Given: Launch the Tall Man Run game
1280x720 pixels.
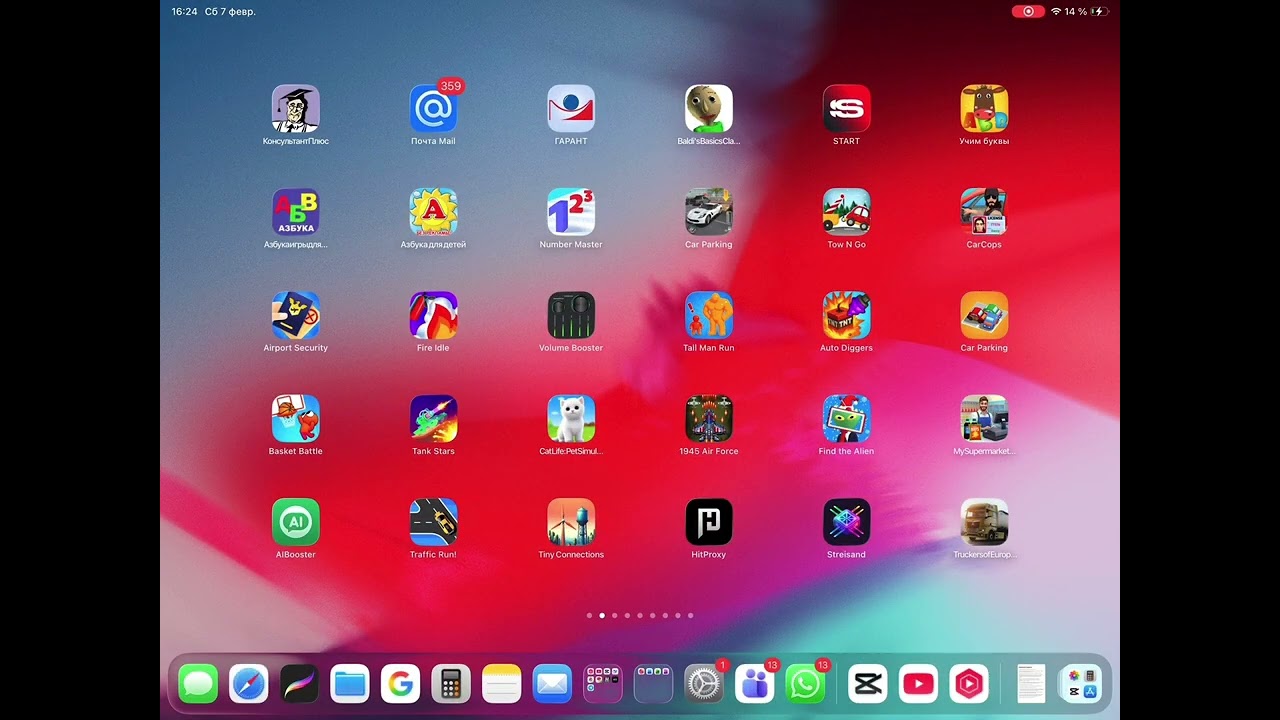Looking at the screenshot, I should [x=709, y=315].
